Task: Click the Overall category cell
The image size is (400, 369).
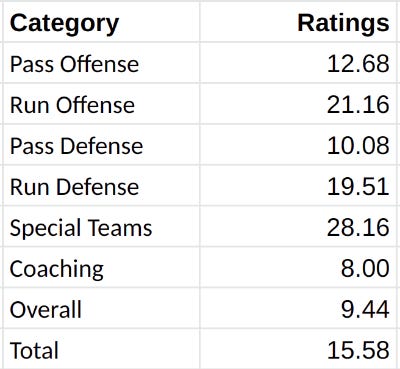Action: click(x=101, y=309)
